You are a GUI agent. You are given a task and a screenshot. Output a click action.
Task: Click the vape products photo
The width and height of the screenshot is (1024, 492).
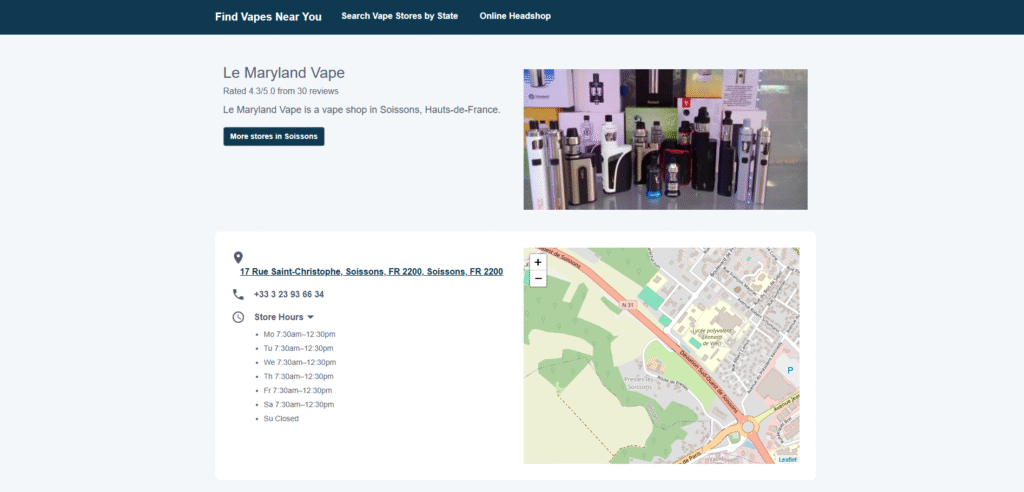pos(665,139)
